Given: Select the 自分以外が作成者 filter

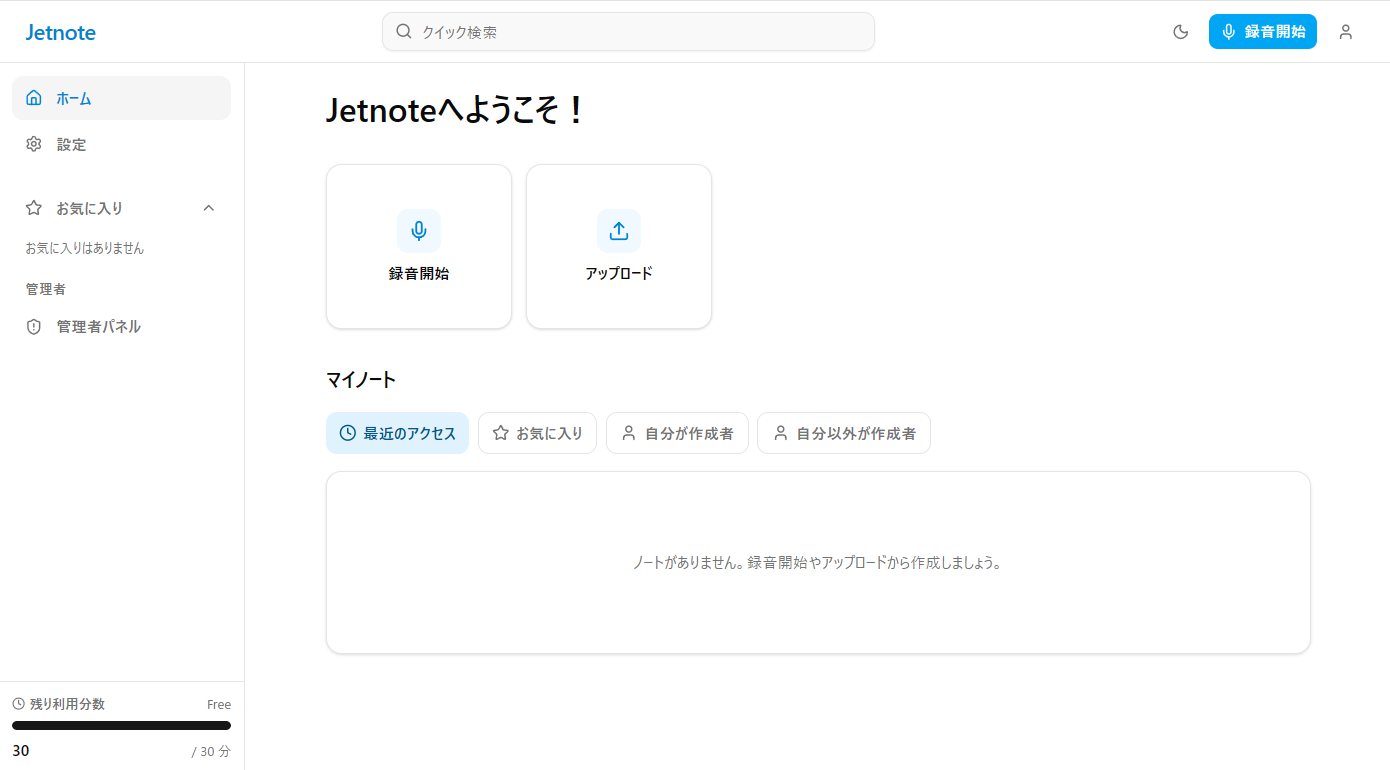Looking at the screenshot, I should pyautogui.click(x=843, y=432).
